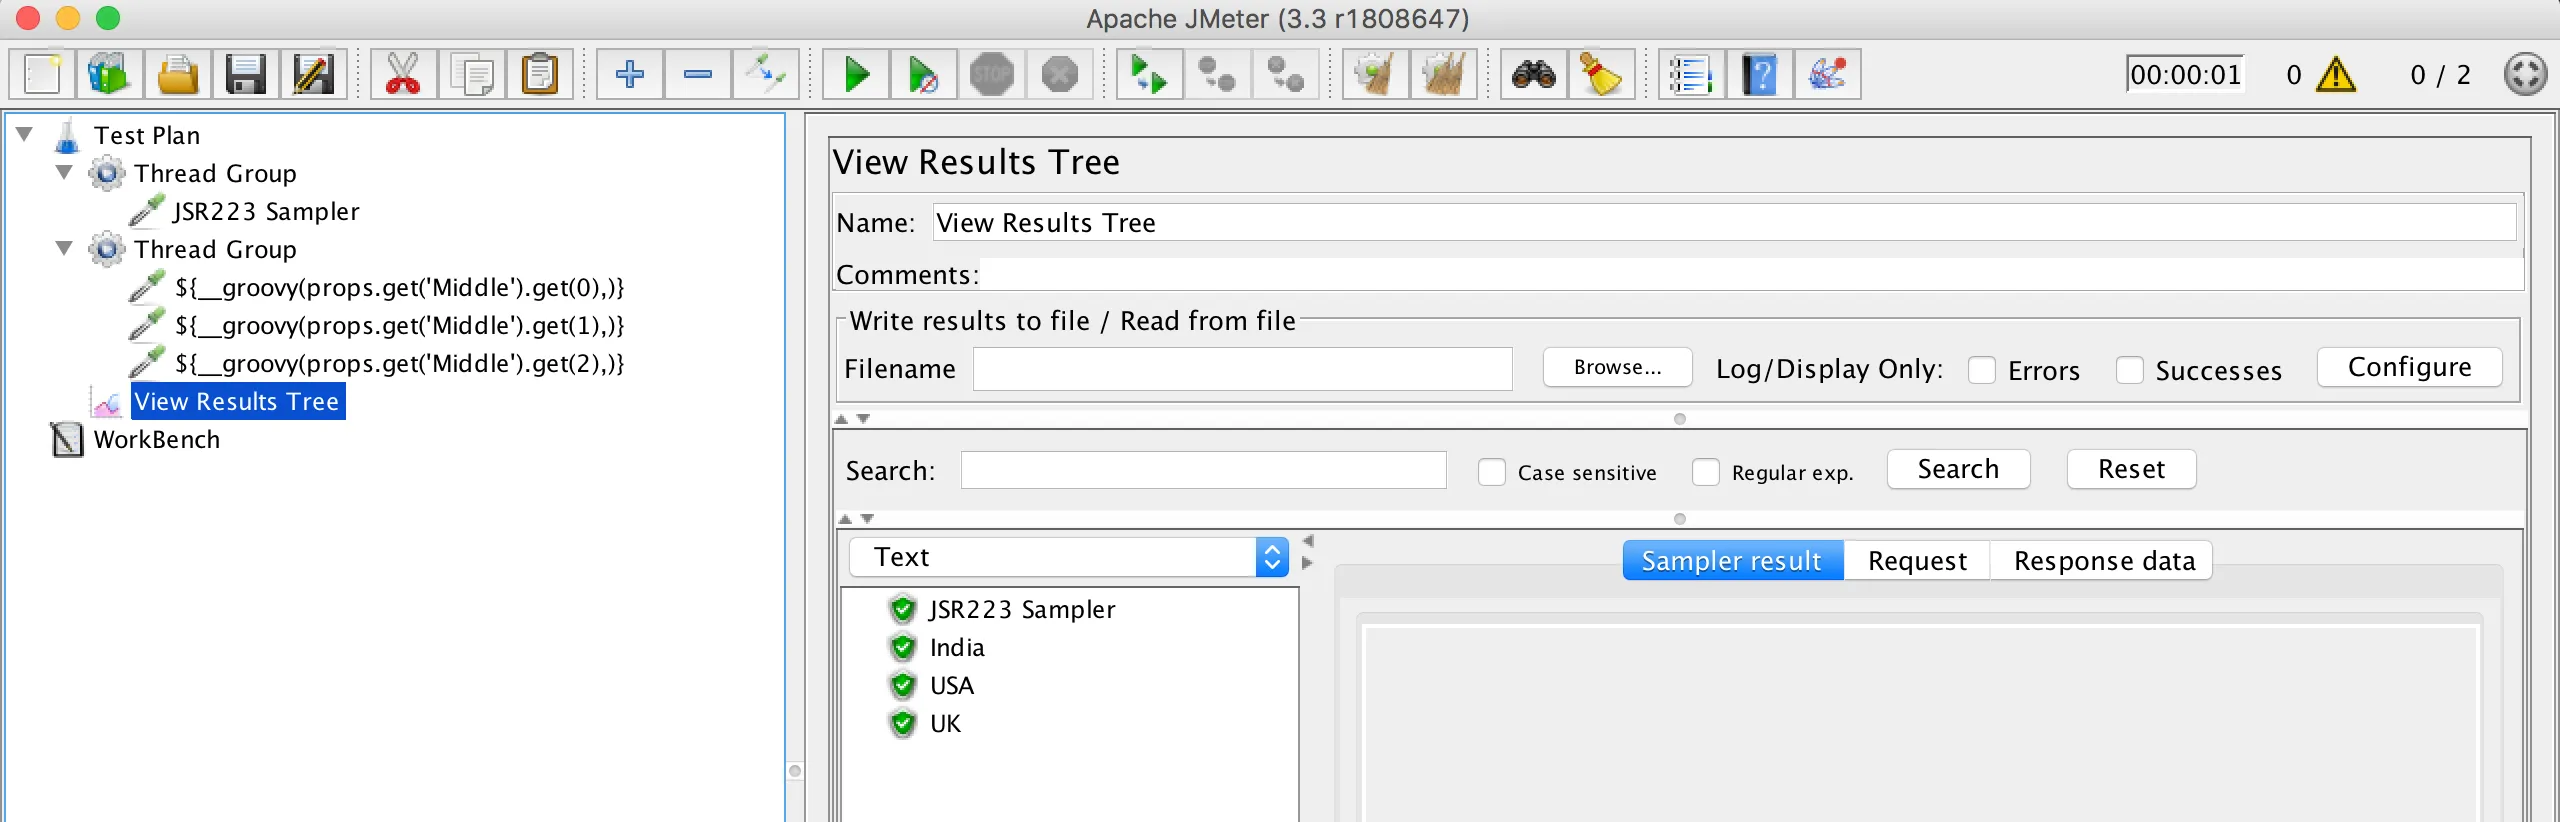Open the Text renderer dropdown
This screenshot has height=822, width=2560.
[1069, 557]
